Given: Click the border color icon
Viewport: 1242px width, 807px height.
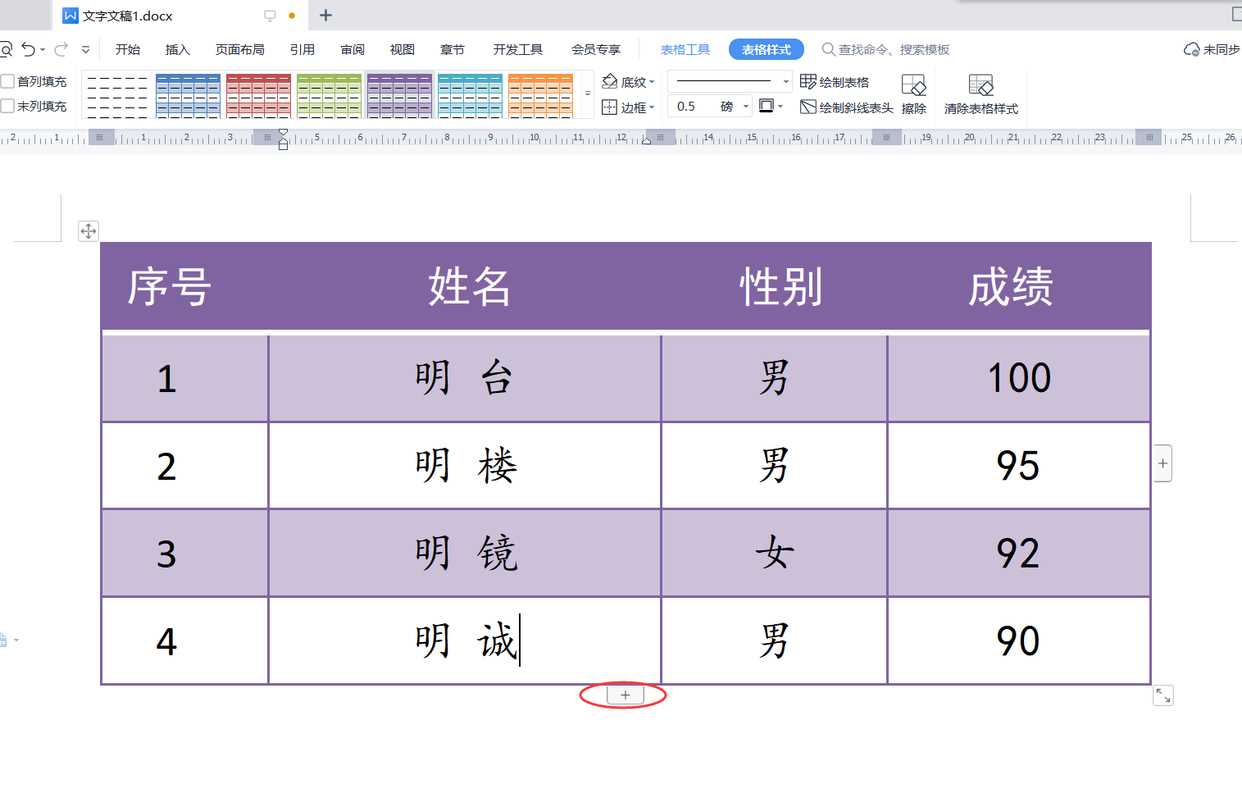Looking at the screenshot, I should pyautogui.click(x=766, y=106).
